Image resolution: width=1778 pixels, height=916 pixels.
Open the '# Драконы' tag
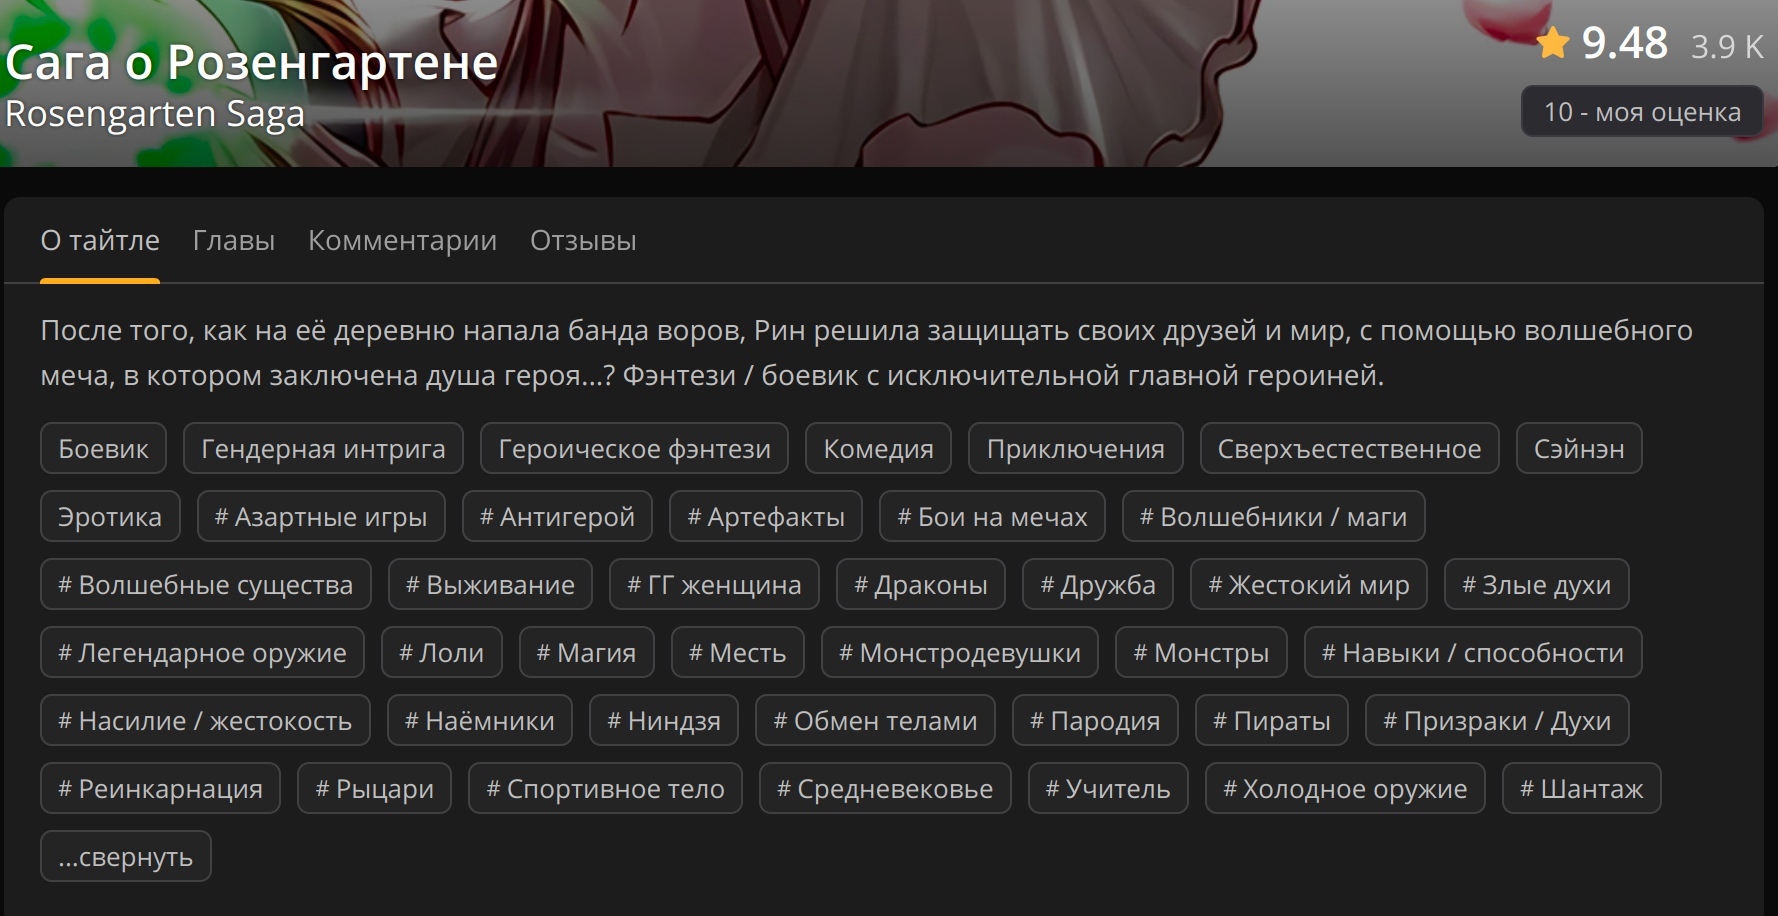point(920,585)
